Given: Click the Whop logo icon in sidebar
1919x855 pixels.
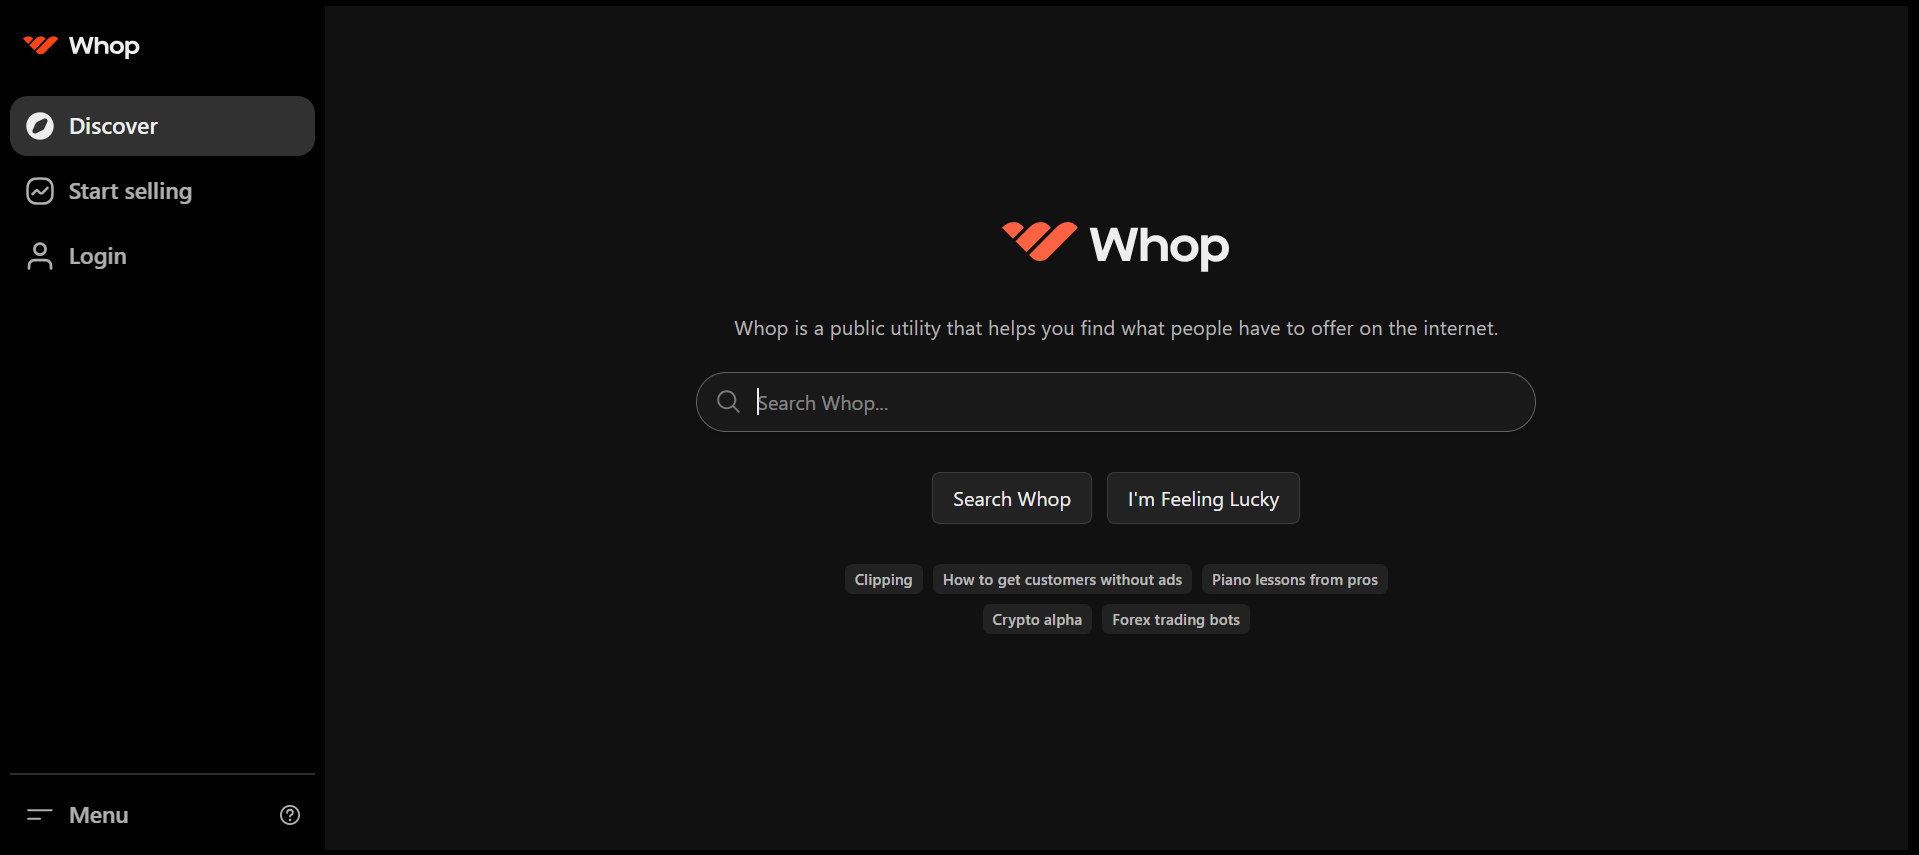Looking at the screenshot, I should click(x=40, y=45).
